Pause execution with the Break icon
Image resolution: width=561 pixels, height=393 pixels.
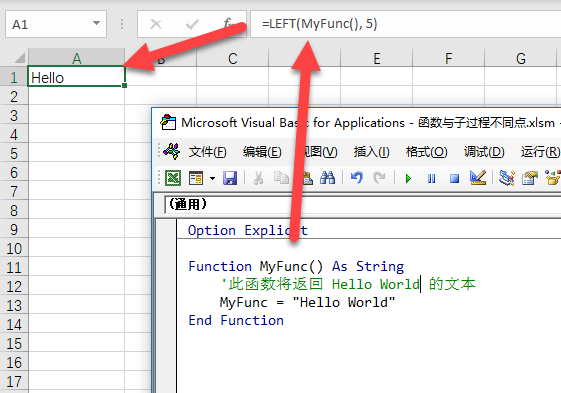click(431, 178)
